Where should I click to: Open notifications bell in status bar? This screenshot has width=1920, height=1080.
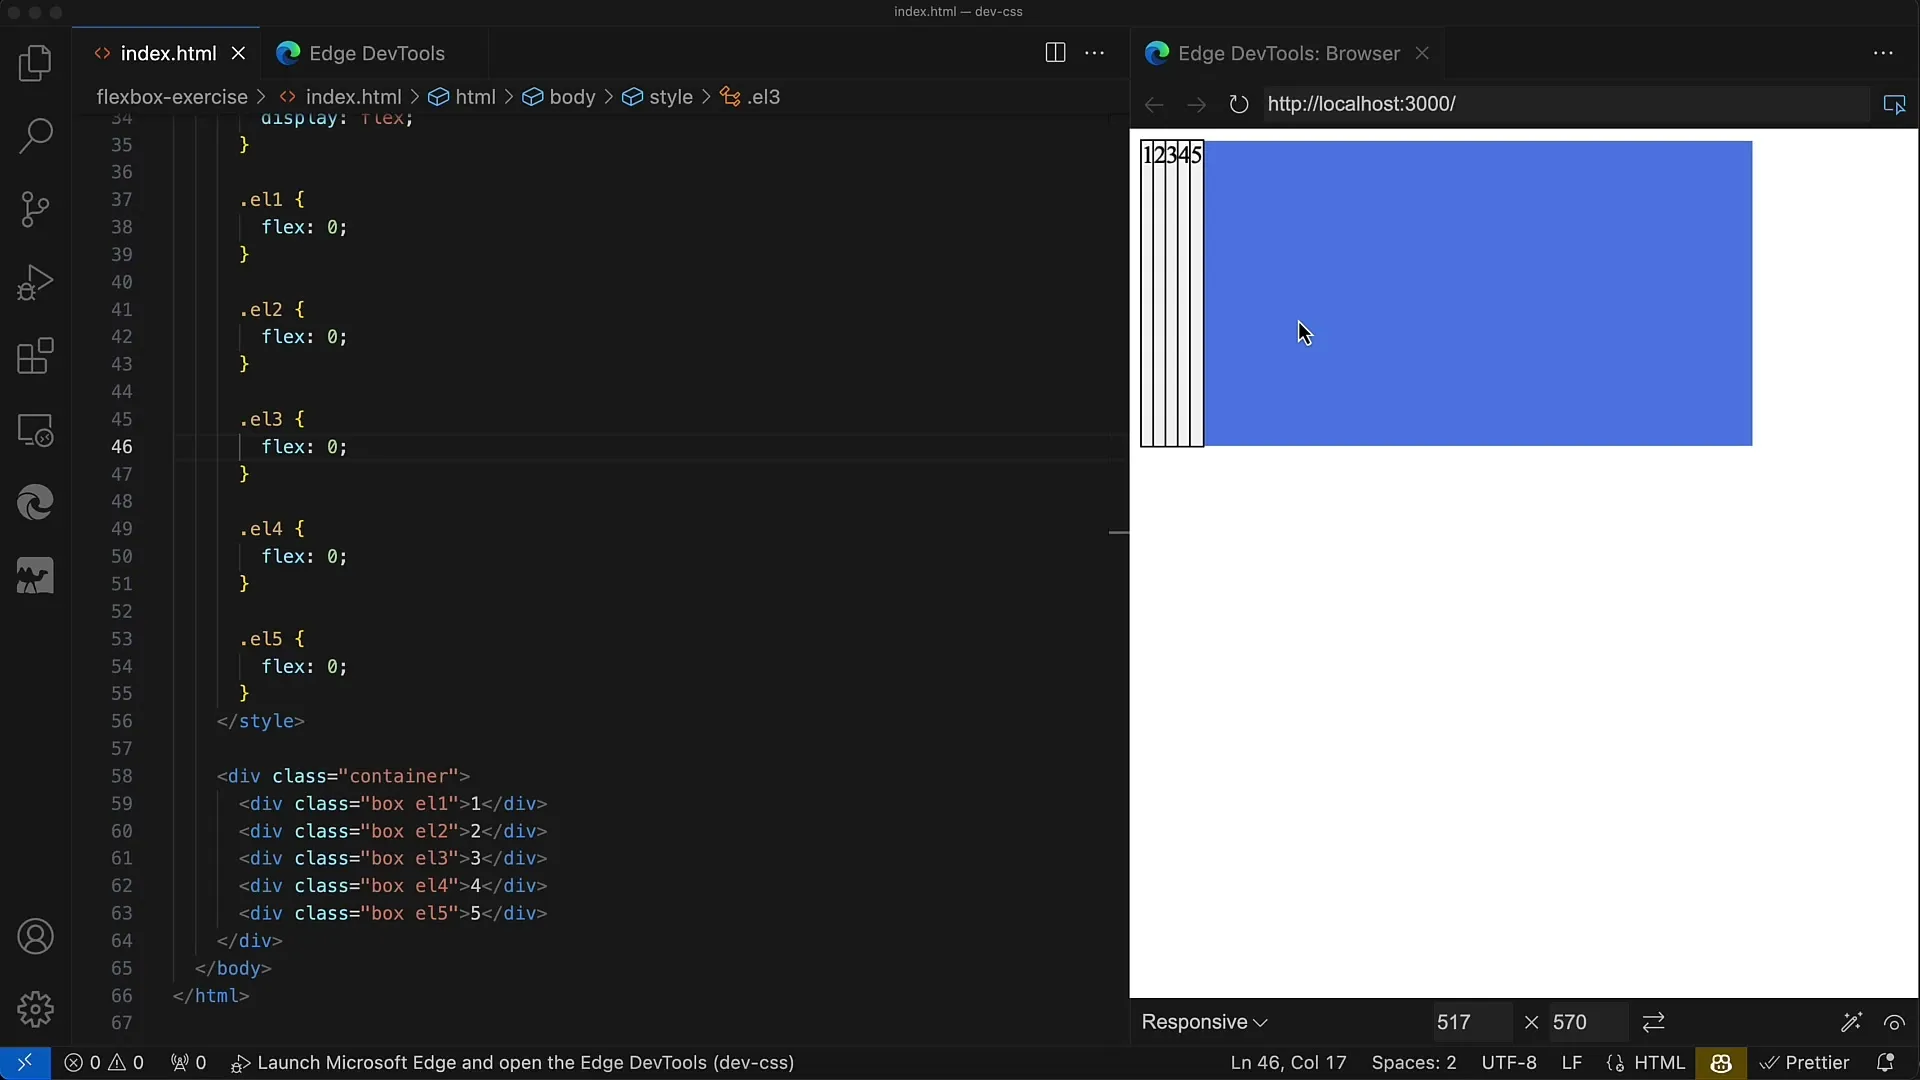(x=1885, y=1063)
